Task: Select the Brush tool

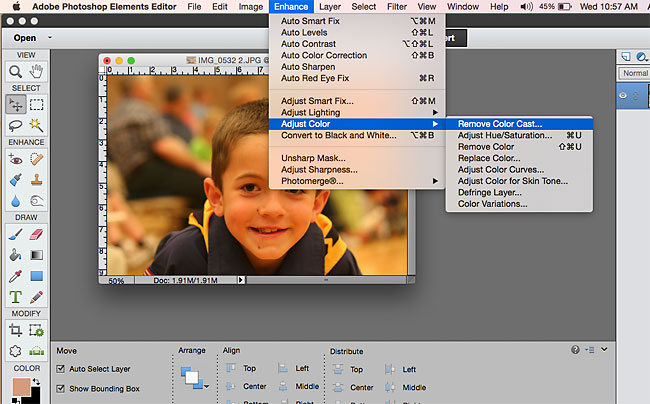Action: (16, 234)
